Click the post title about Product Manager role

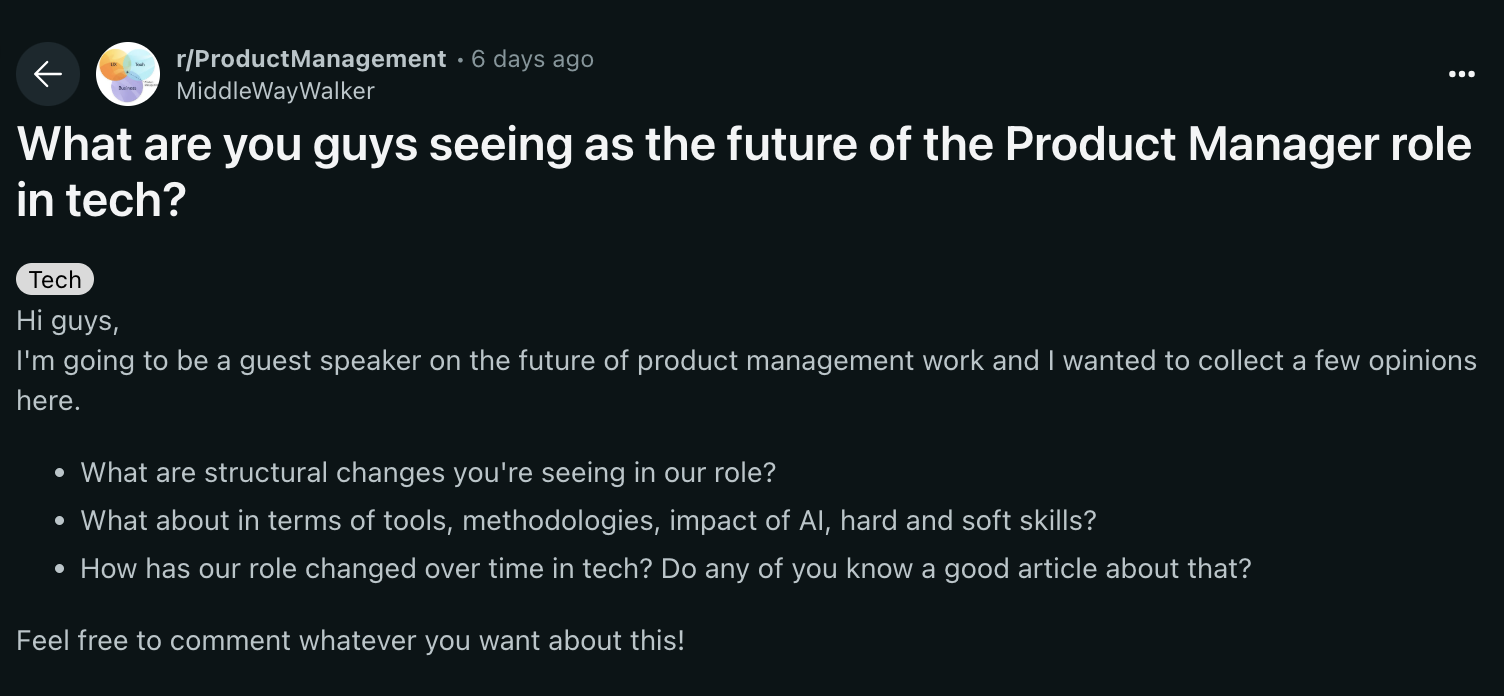pyautogui.click(x=744, y=172)
